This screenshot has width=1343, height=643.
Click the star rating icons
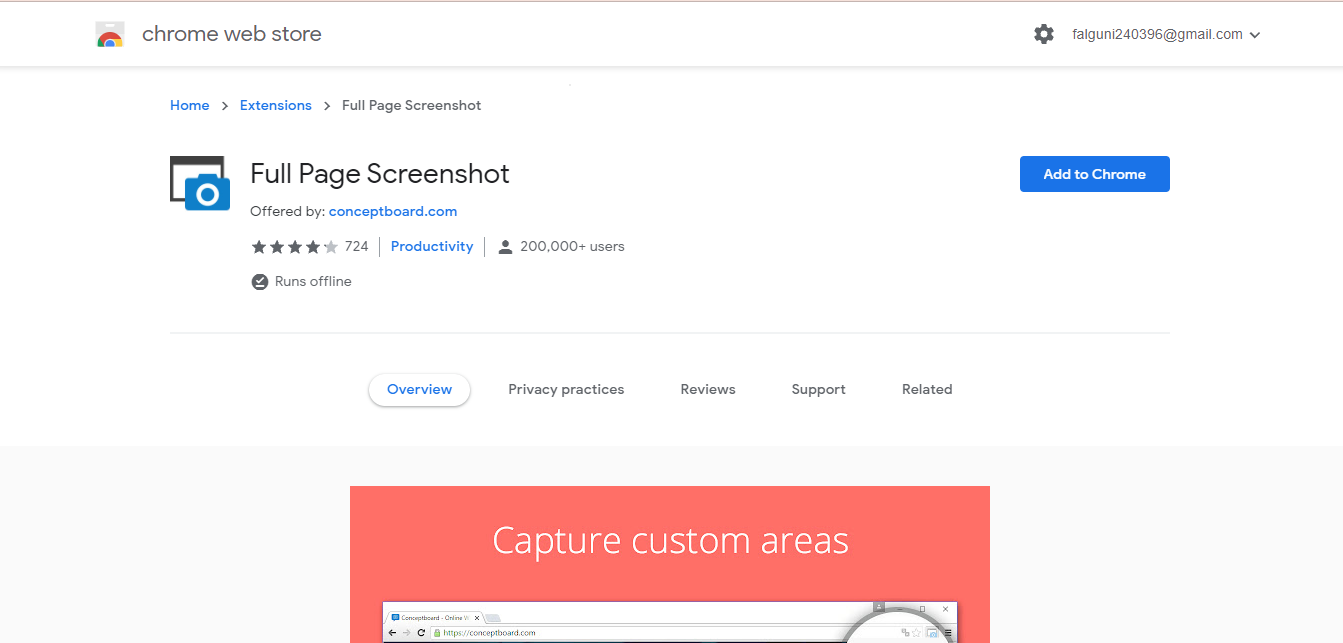[x=294, y=247]
